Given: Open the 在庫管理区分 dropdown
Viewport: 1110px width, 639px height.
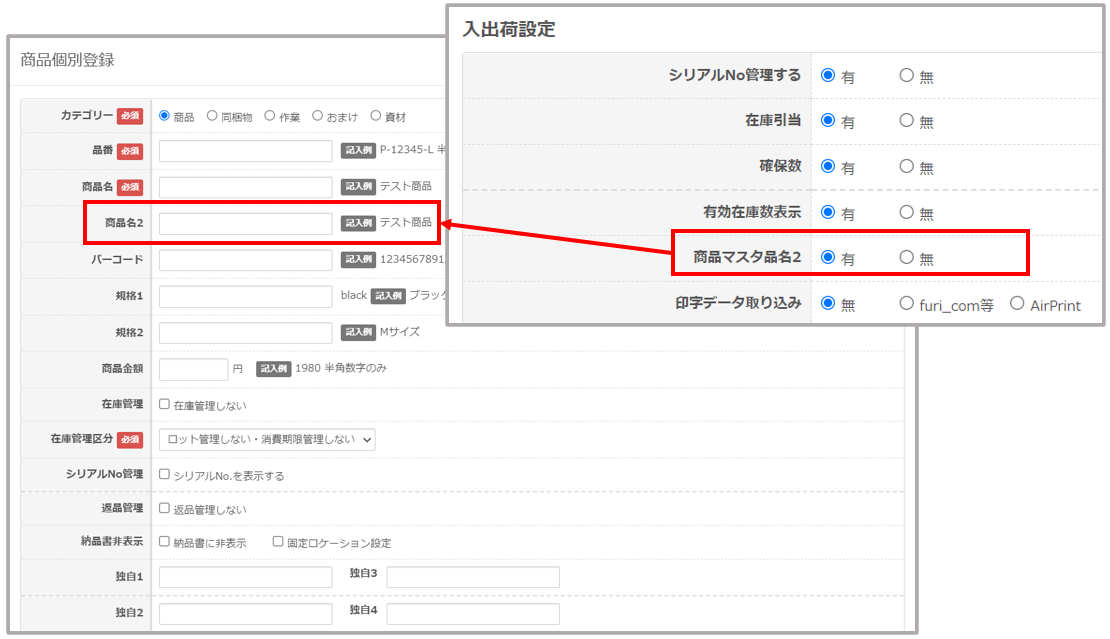Looking at the screenshot, I should click(x=267, y=439).
